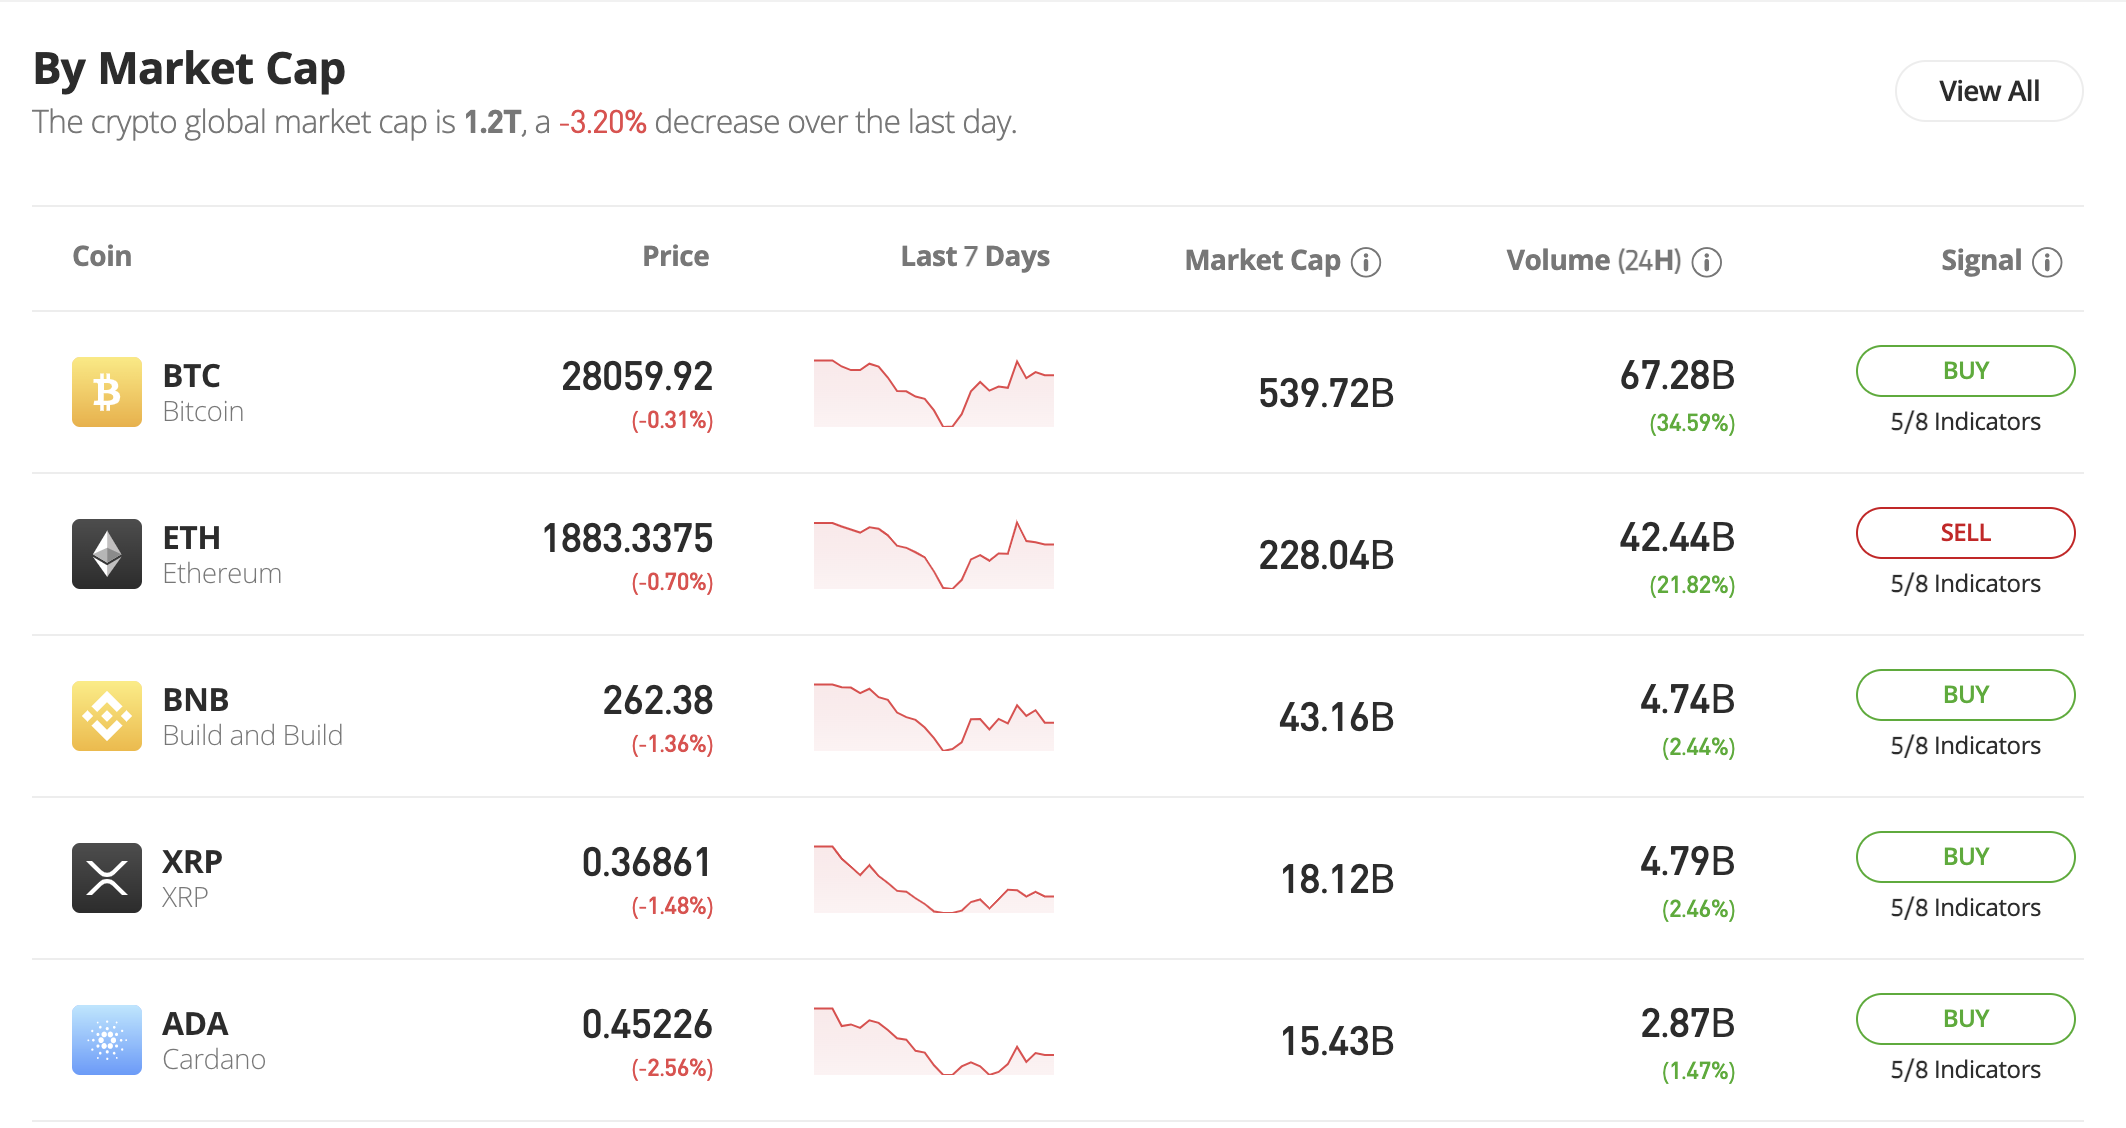Open the Volume (24H) info icon
The width and height of the screenshot is (2126, 1128).
click(1707, 262)
